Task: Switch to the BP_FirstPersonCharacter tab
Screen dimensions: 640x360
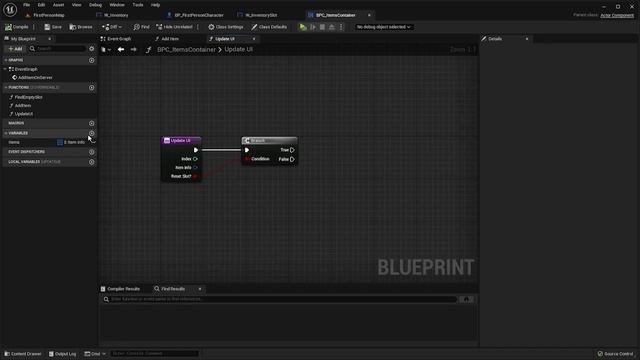Action: click(199, 15)
